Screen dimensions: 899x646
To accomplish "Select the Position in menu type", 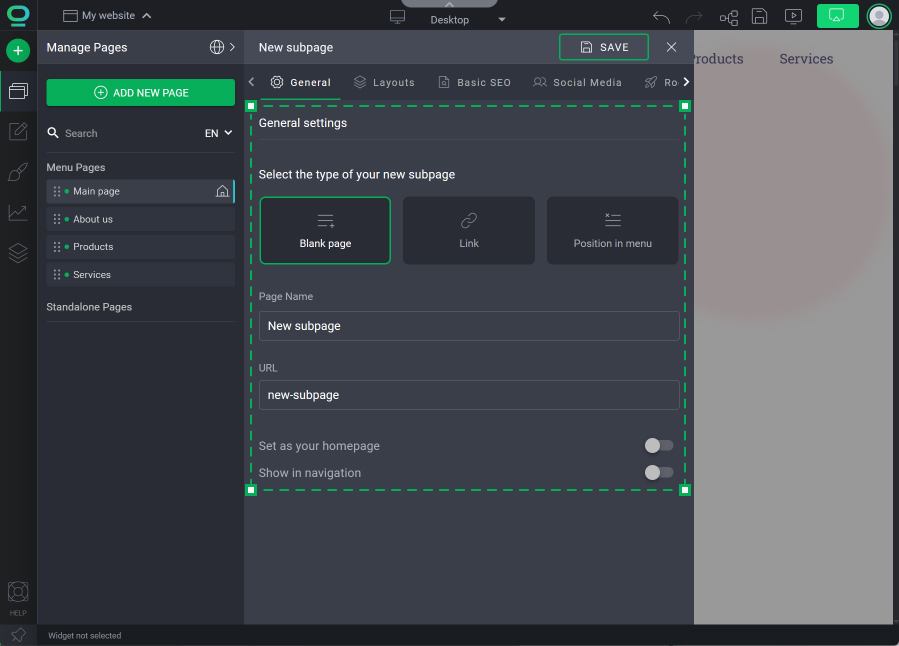I will pyautogui.click(x=612, y=230).
